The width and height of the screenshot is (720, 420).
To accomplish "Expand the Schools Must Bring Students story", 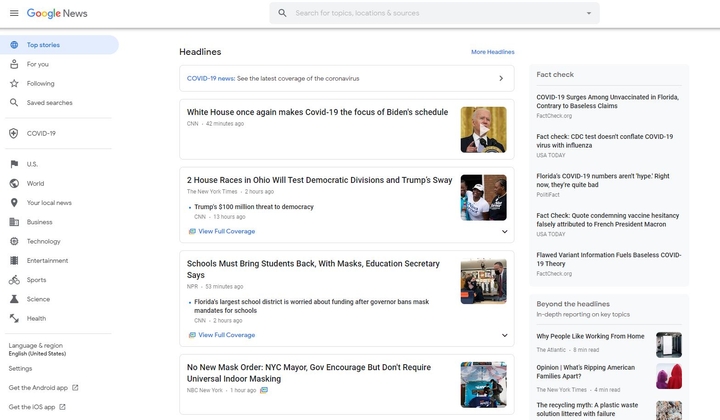I will (x=505, y=335).
